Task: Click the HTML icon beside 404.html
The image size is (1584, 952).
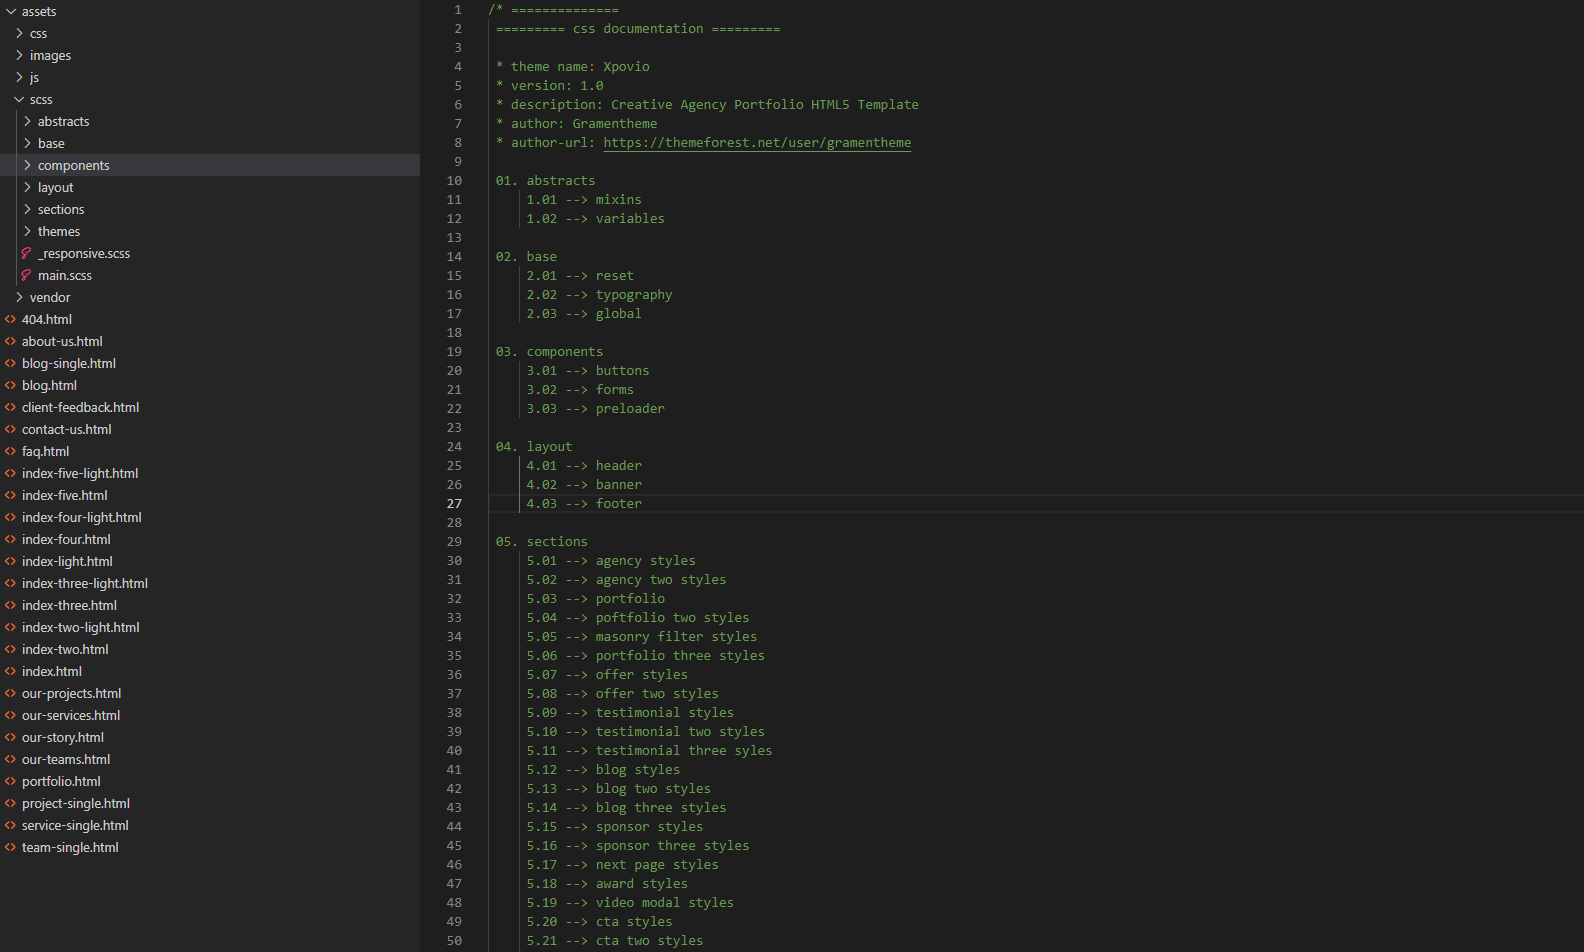Action: [x=10, y=320]
